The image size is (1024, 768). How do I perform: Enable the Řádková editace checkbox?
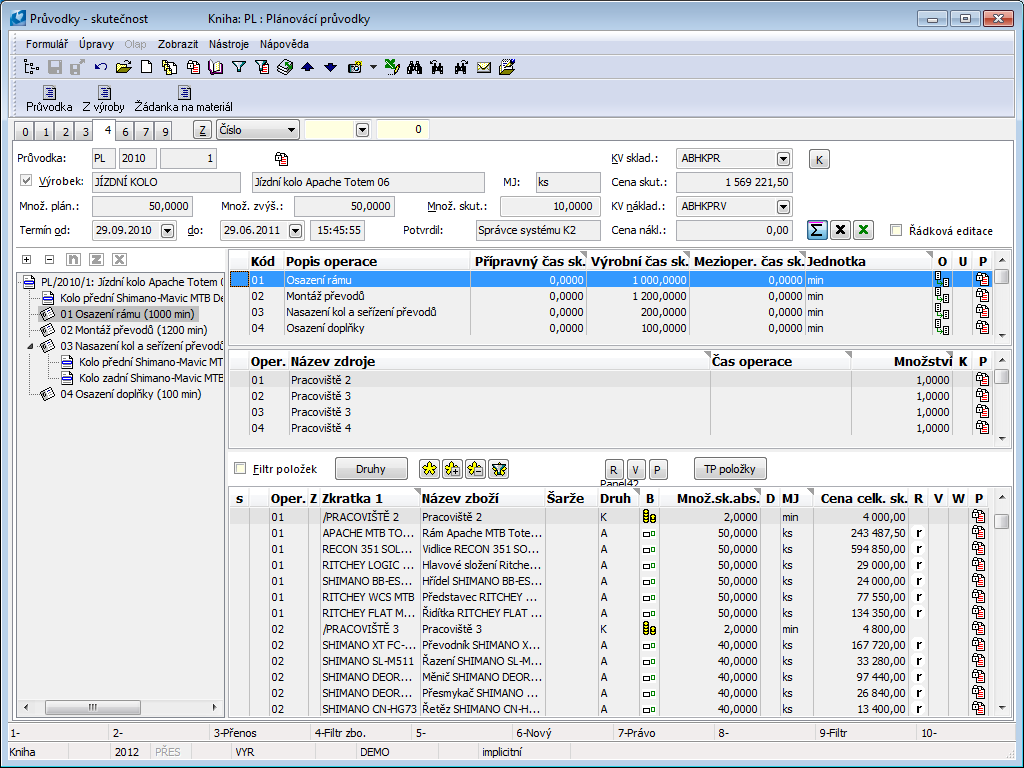pos(896,231)
